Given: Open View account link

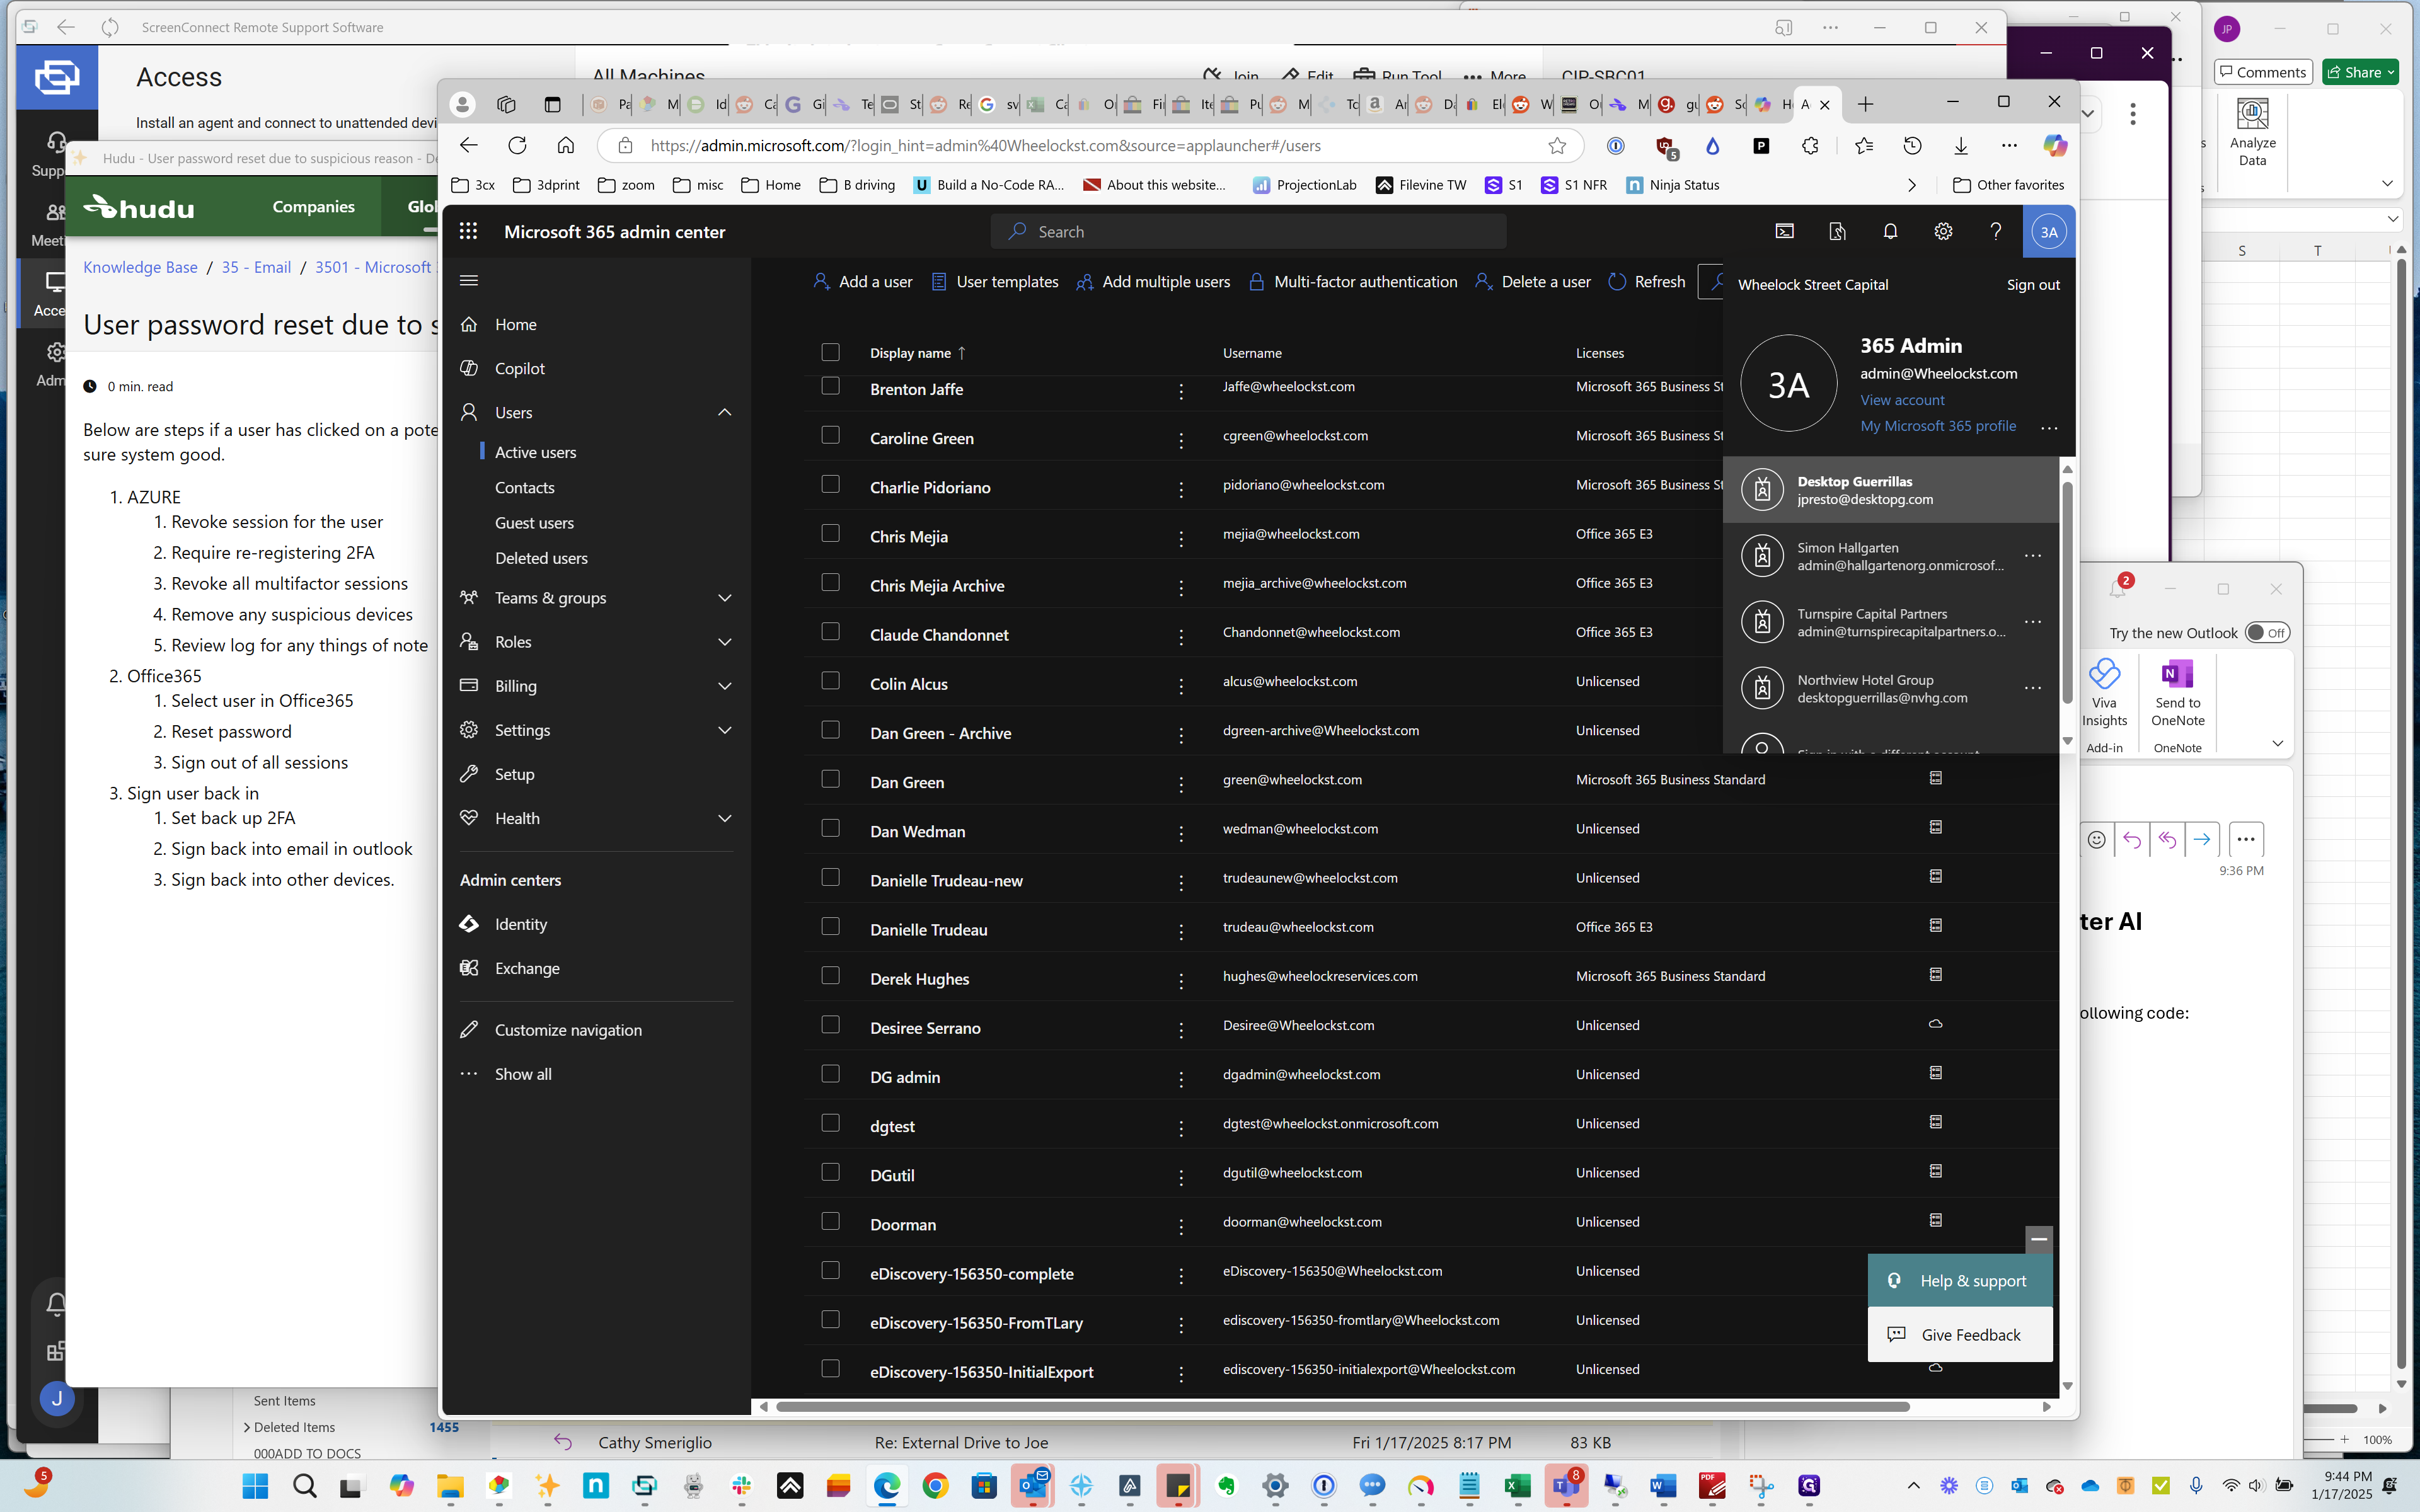Looking at the screenshot, I should (x=1902, y=400).
